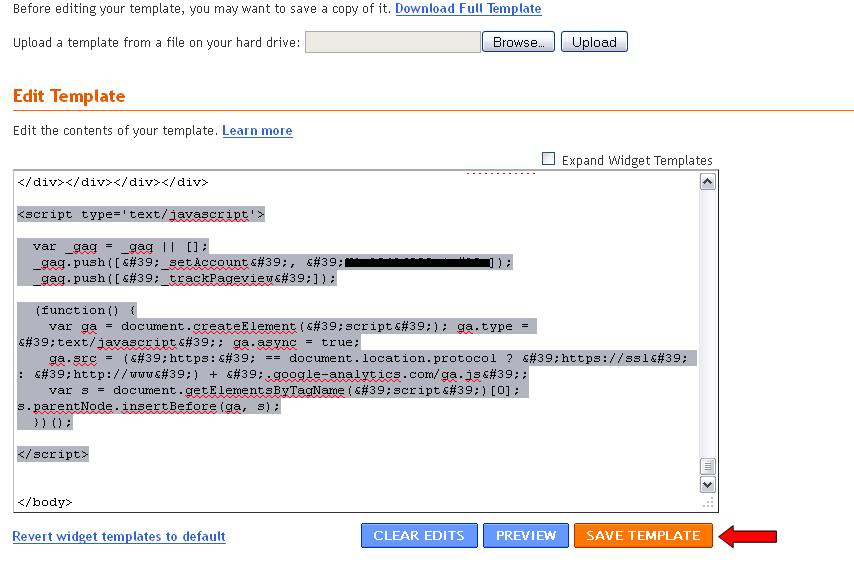The image size is (854, 566).
Task: Click the "<script type='text/javascript'>" line
Action: click(141, 215)
